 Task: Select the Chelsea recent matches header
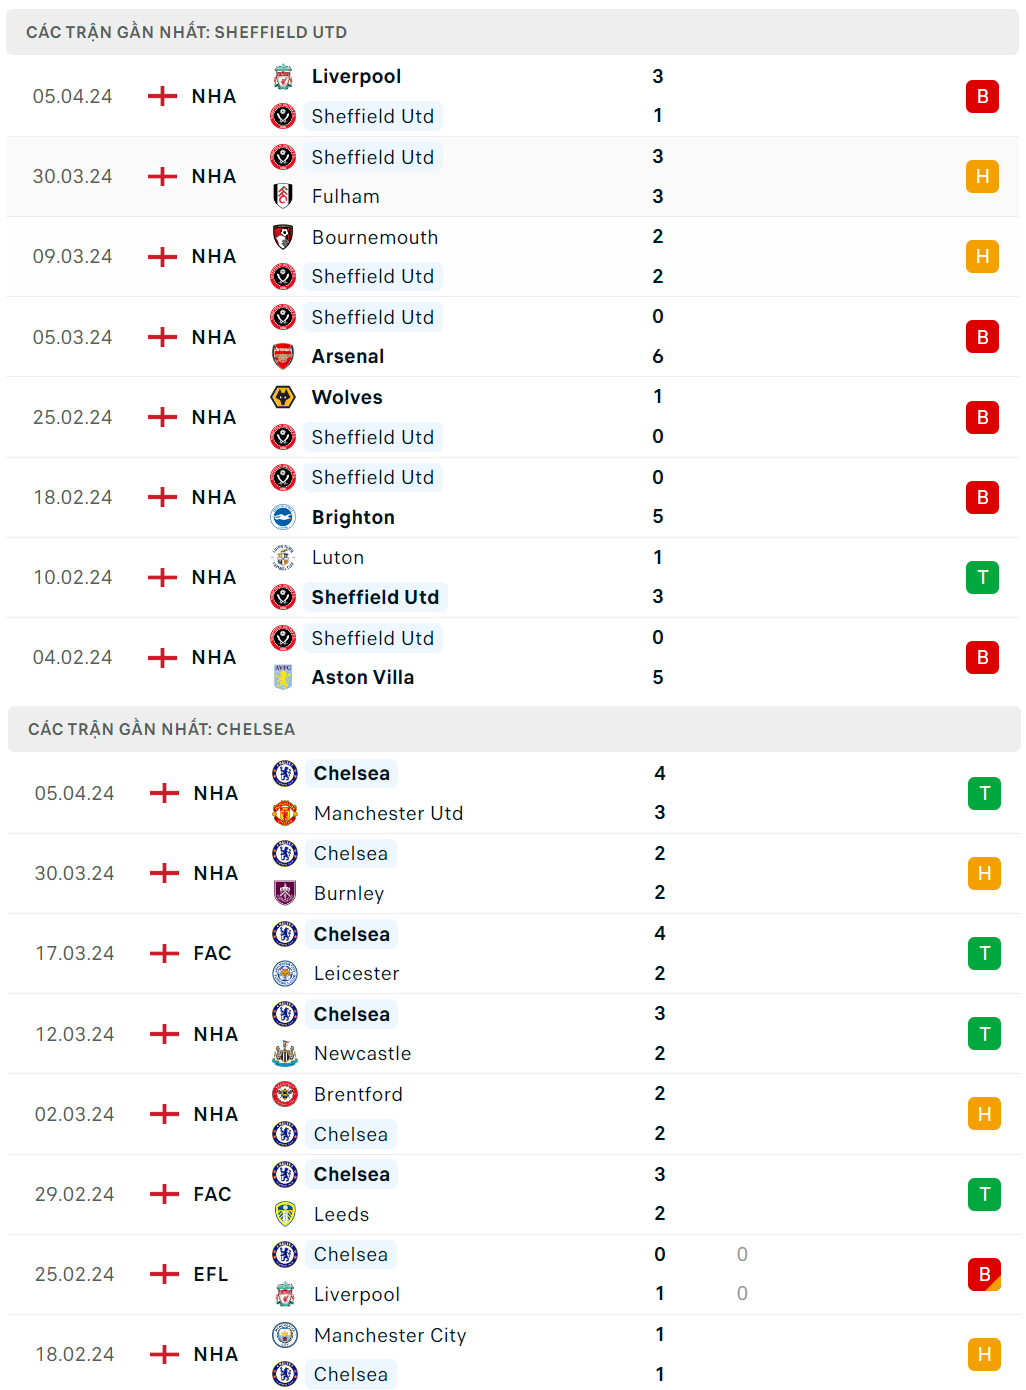coord(161,729)
